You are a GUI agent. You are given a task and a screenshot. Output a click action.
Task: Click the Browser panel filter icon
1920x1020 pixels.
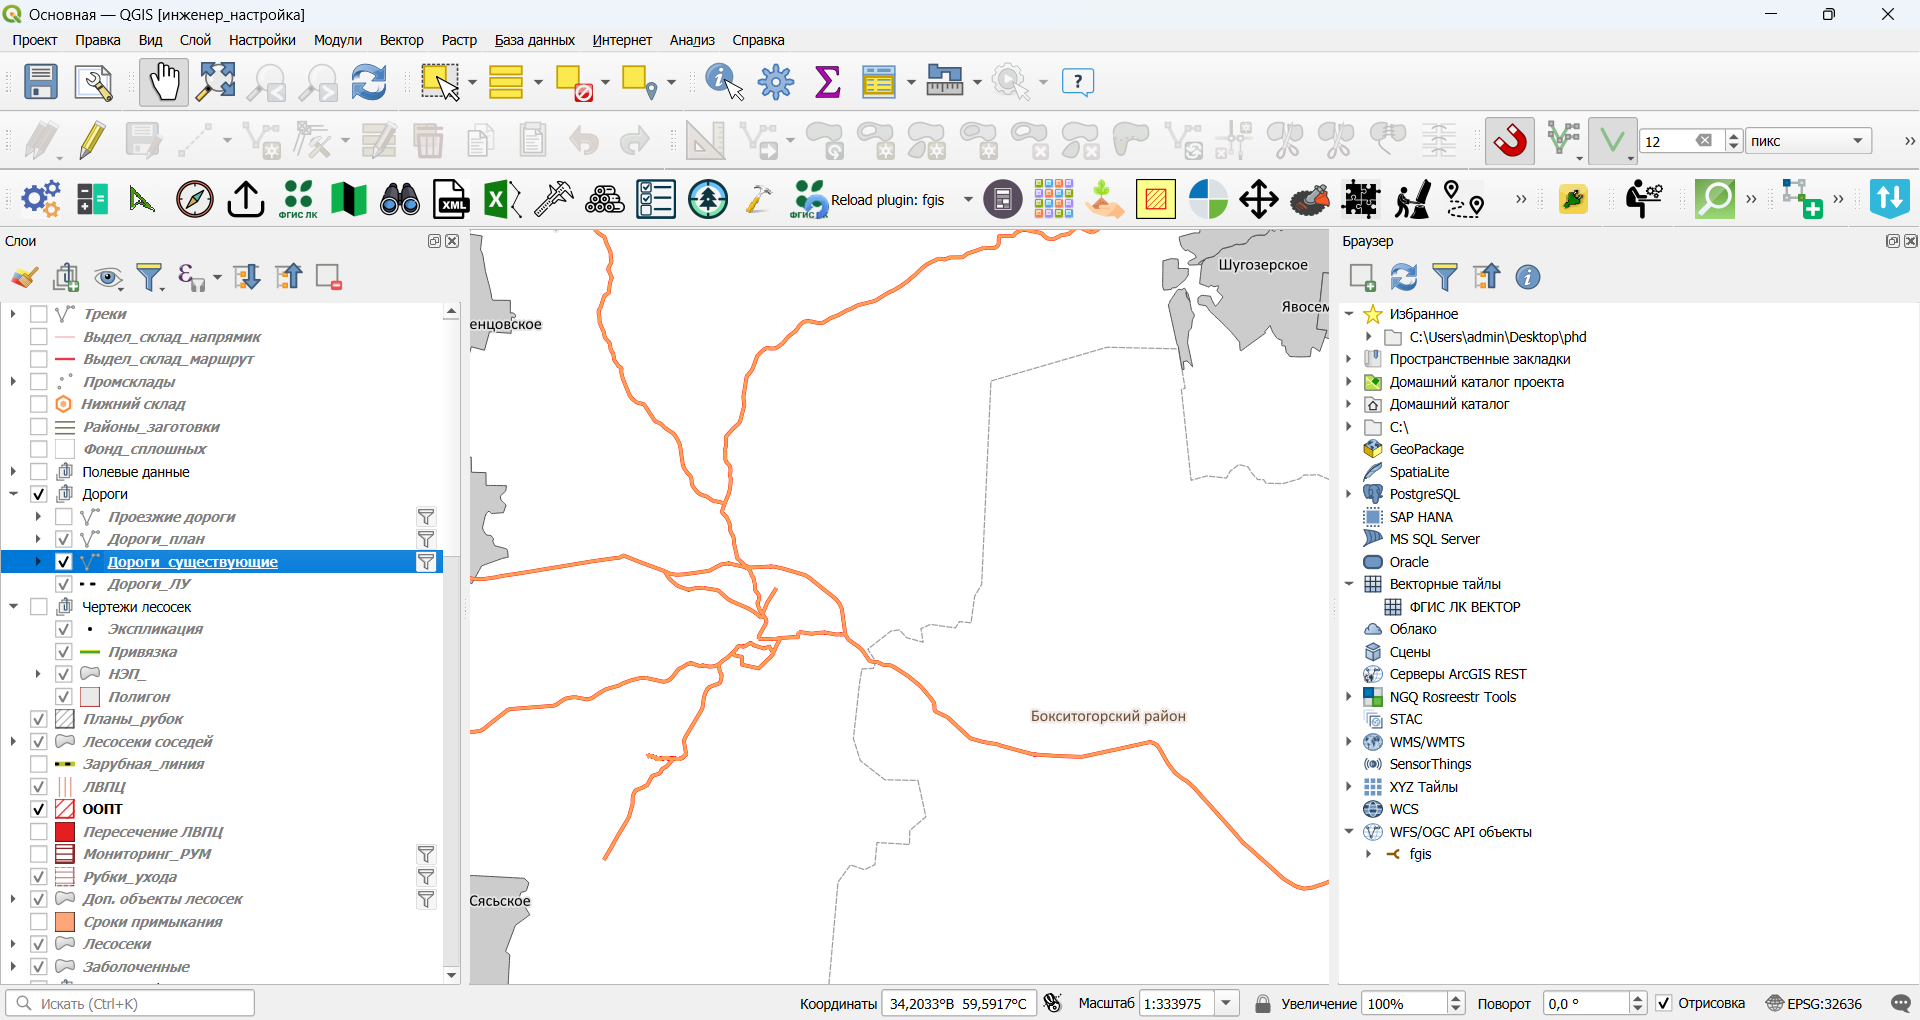(1445, 277)
